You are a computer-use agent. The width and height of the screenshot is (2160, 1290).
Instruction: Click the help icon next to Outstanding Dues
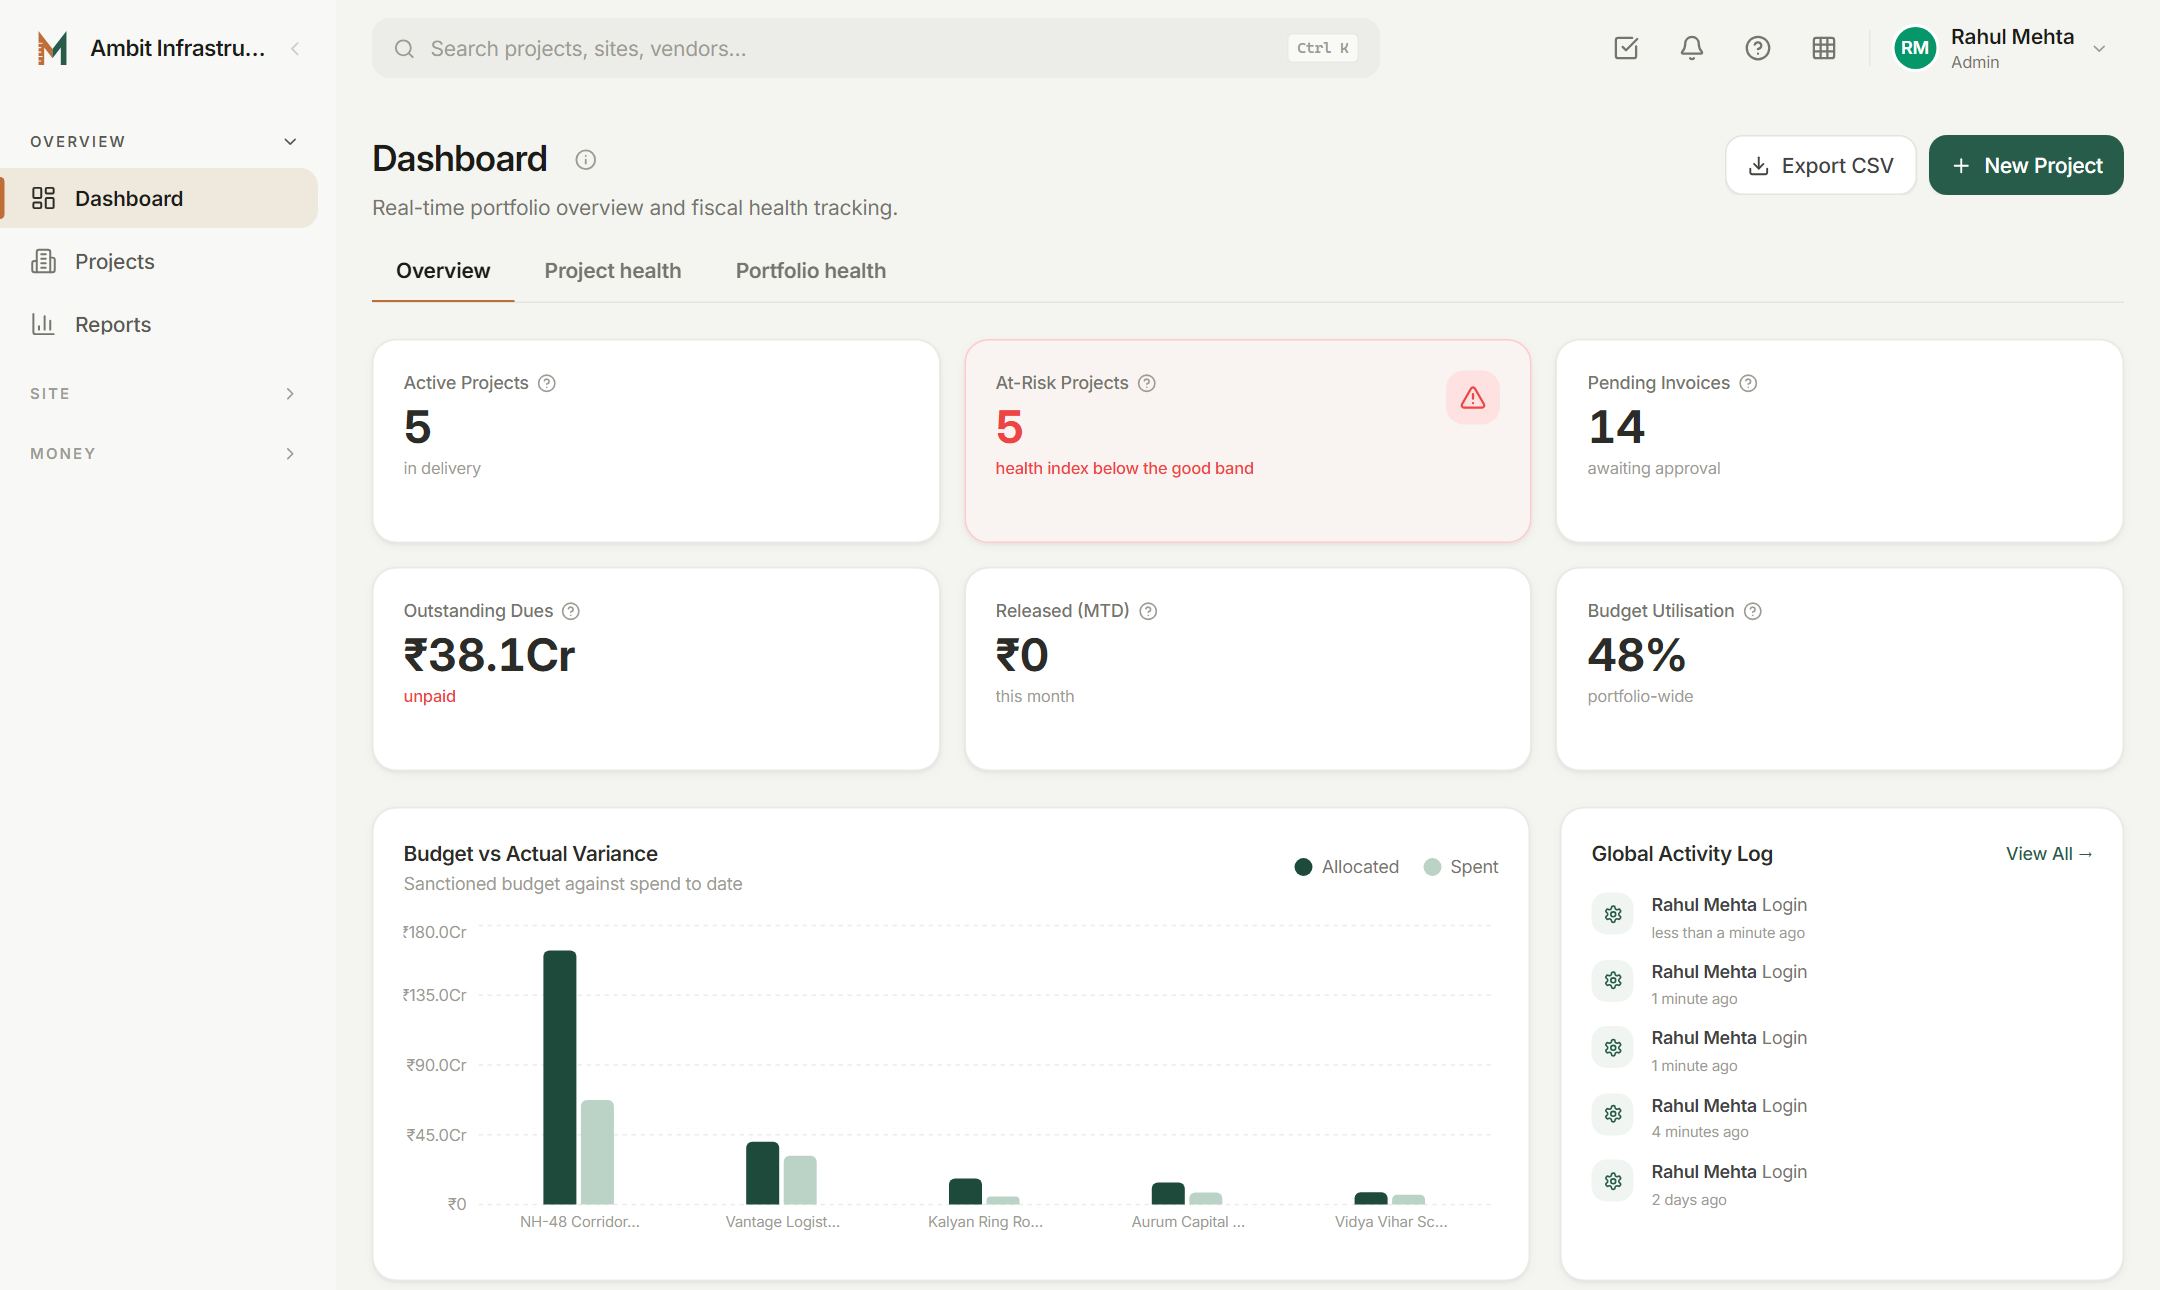pos(571,611)
